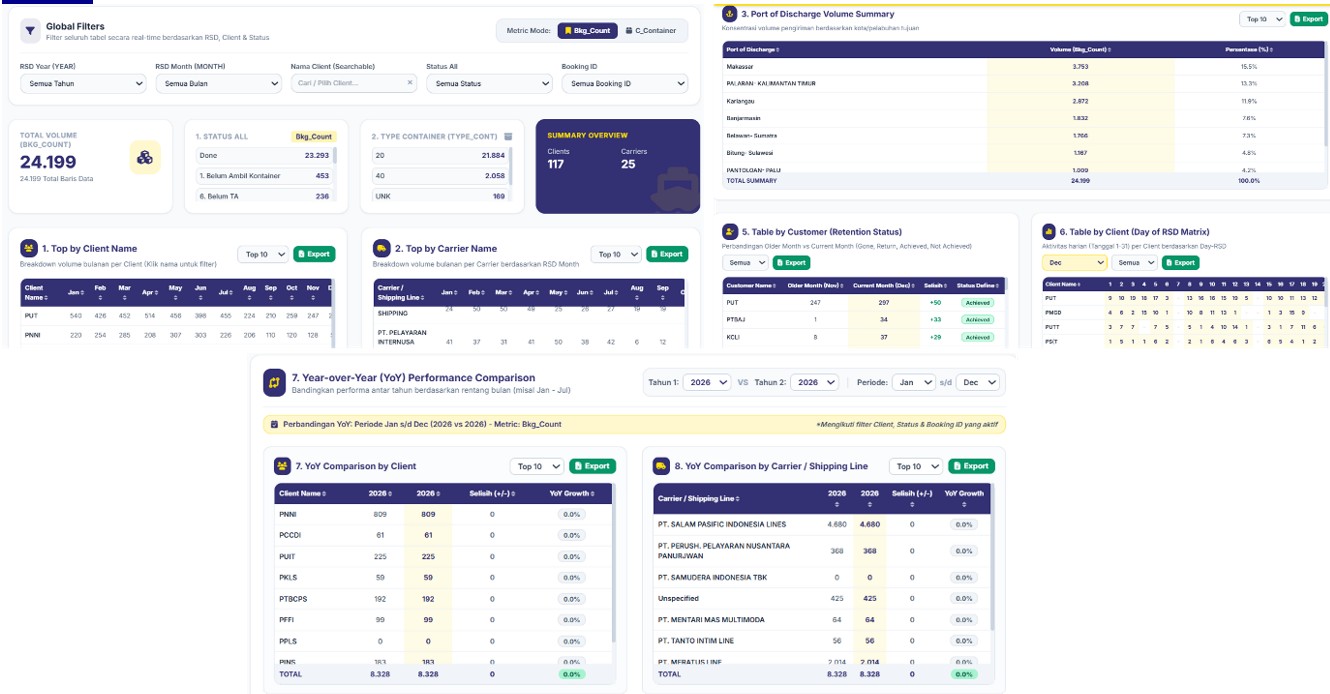Click the truck icon beside Top by Carrier Name
Viewport: 1330px width, 694px height.
382,248
